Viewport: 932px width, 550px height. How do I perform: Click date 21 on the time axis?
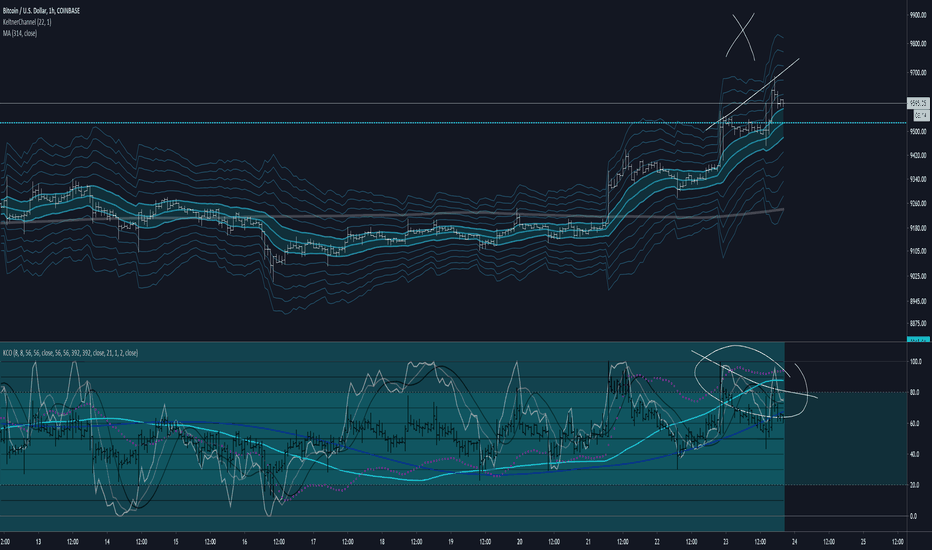tap(588, 542)
